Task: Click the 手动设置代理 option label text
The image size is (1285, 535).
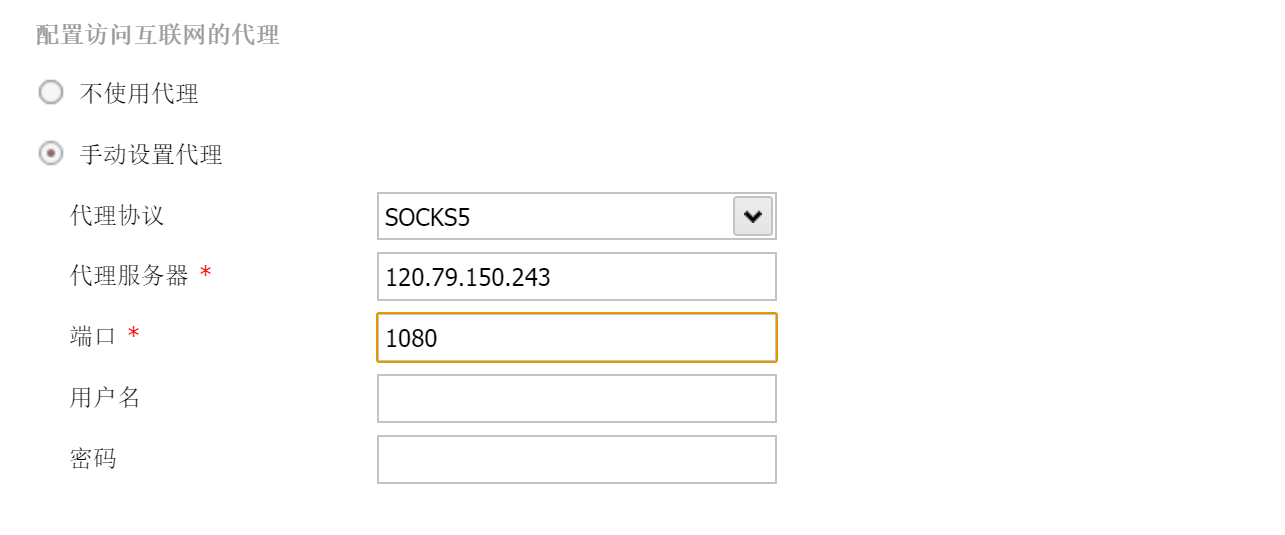Action: tap(151, 155)
